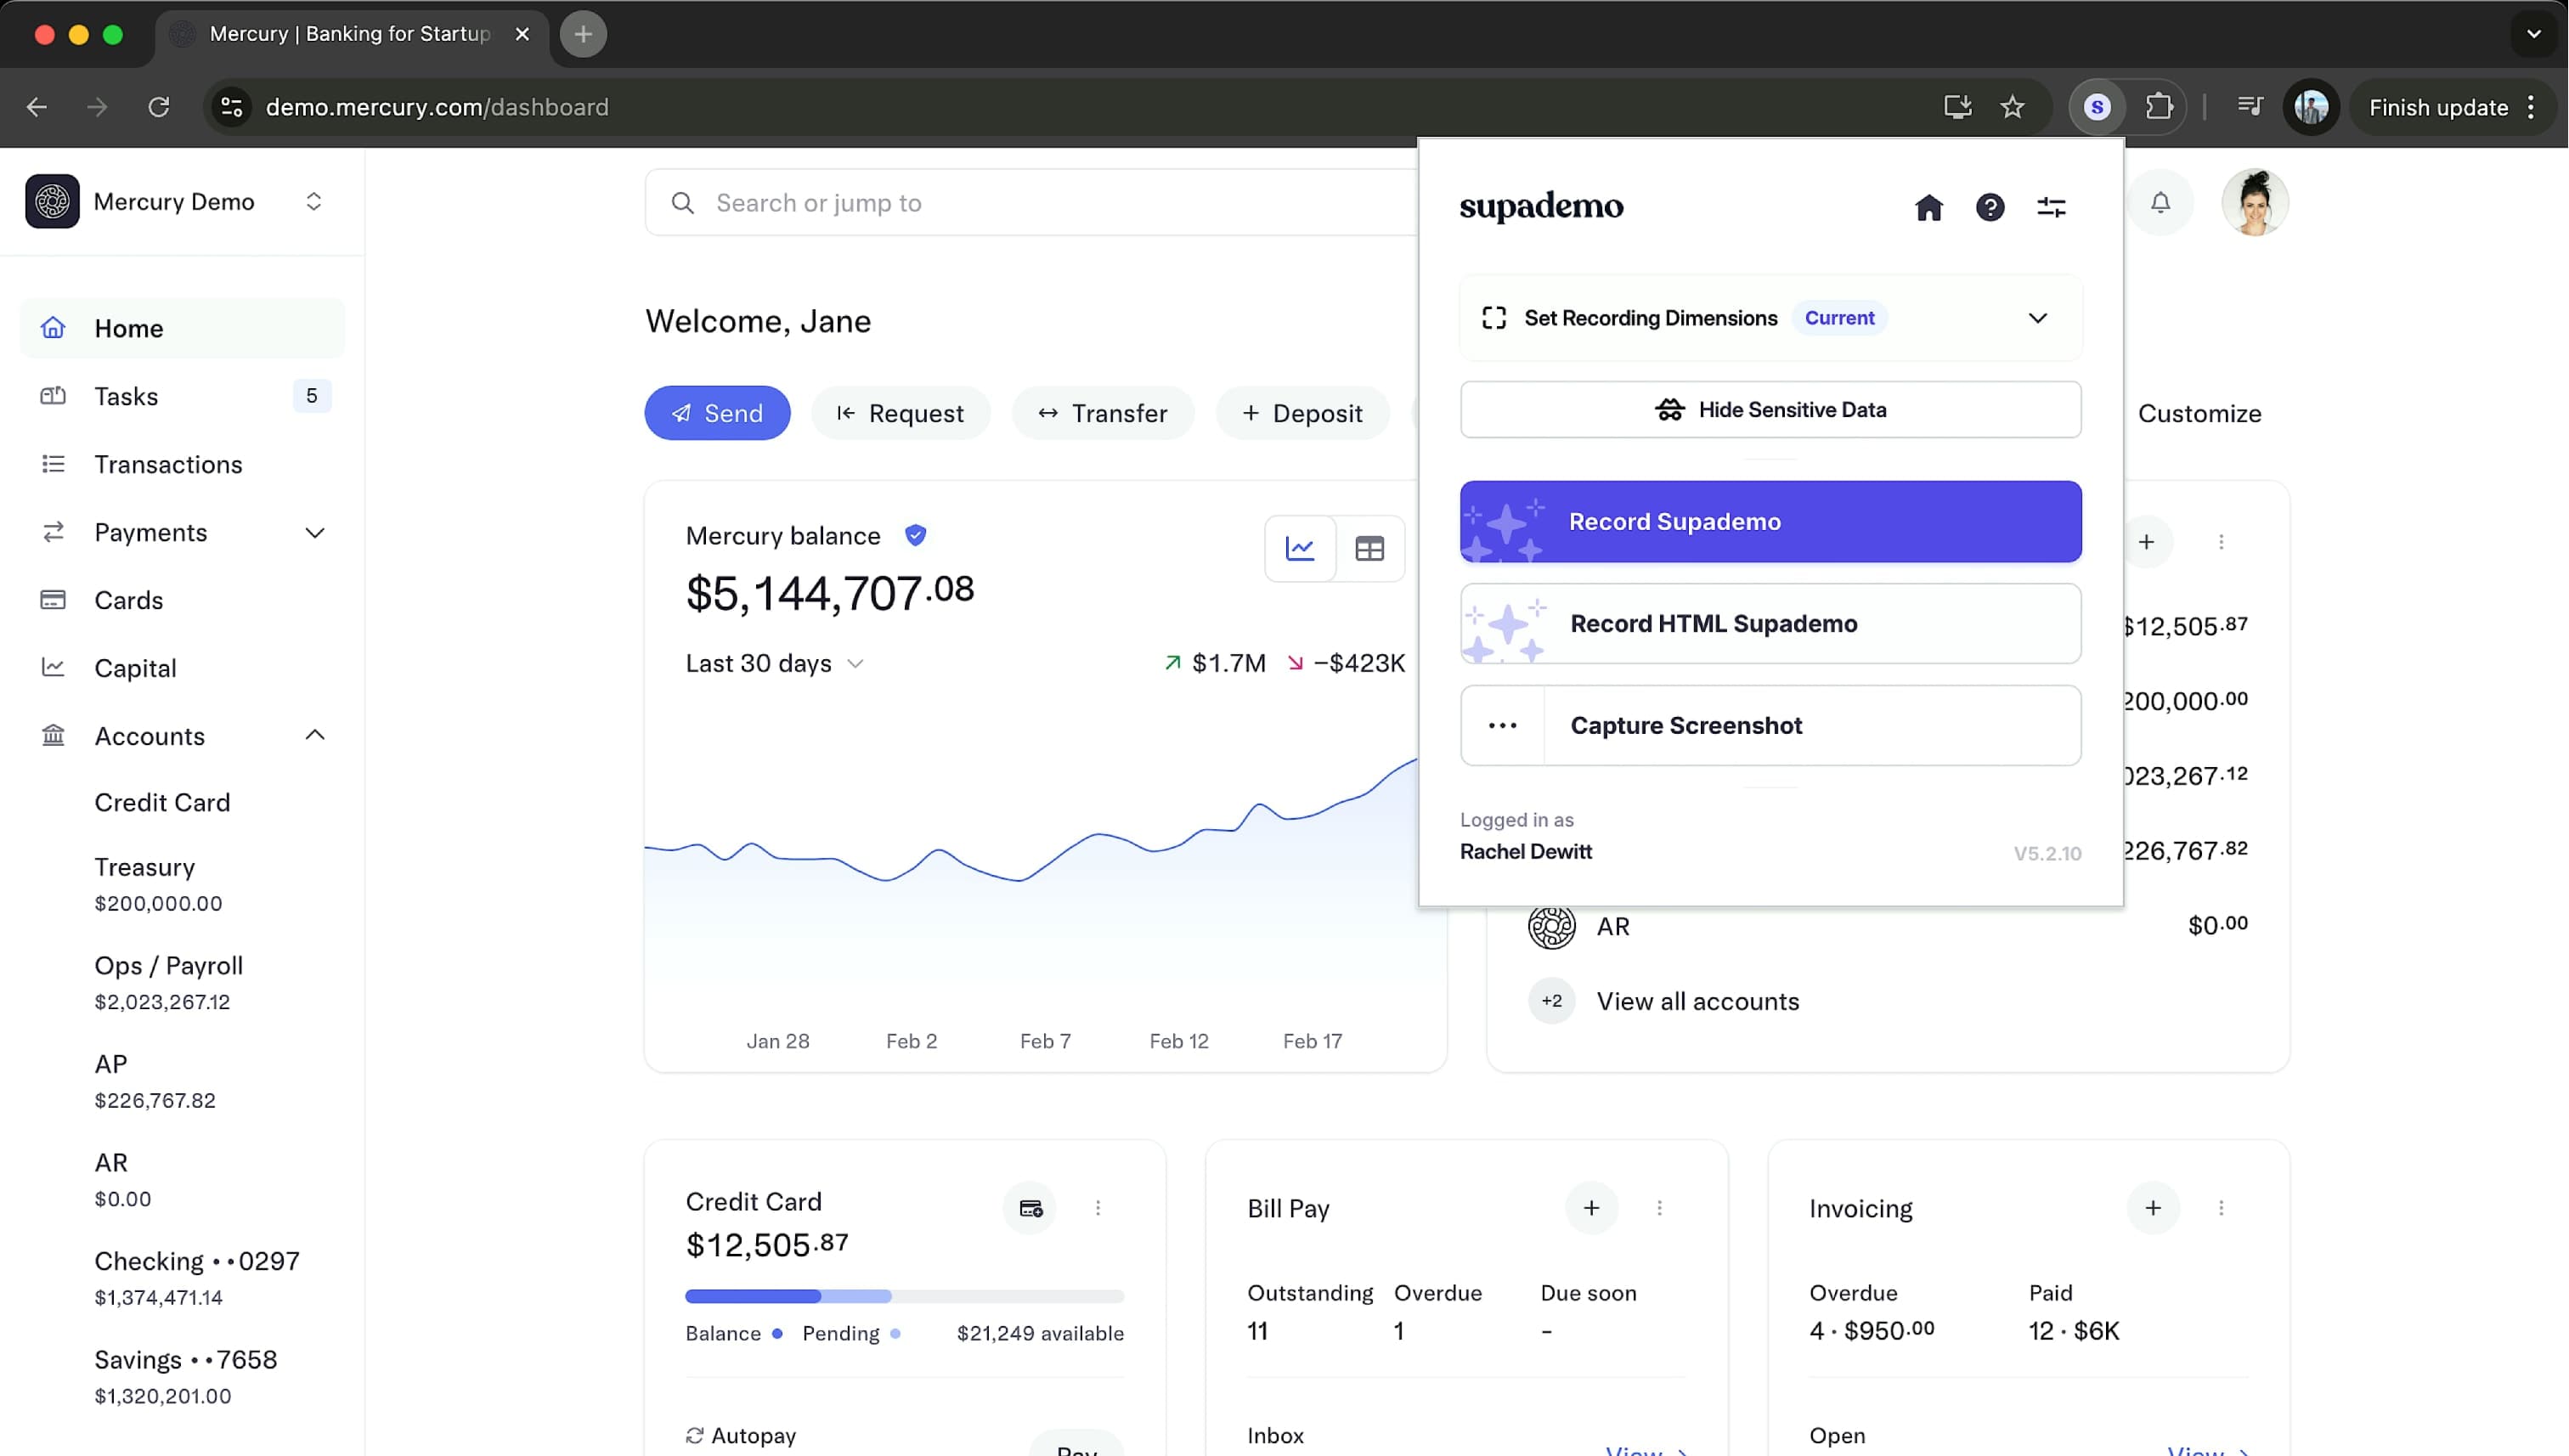This screenshot has height=1456, width=2569.
Task: Select the Mercury Banking browser tab
Action: point(350,34)
